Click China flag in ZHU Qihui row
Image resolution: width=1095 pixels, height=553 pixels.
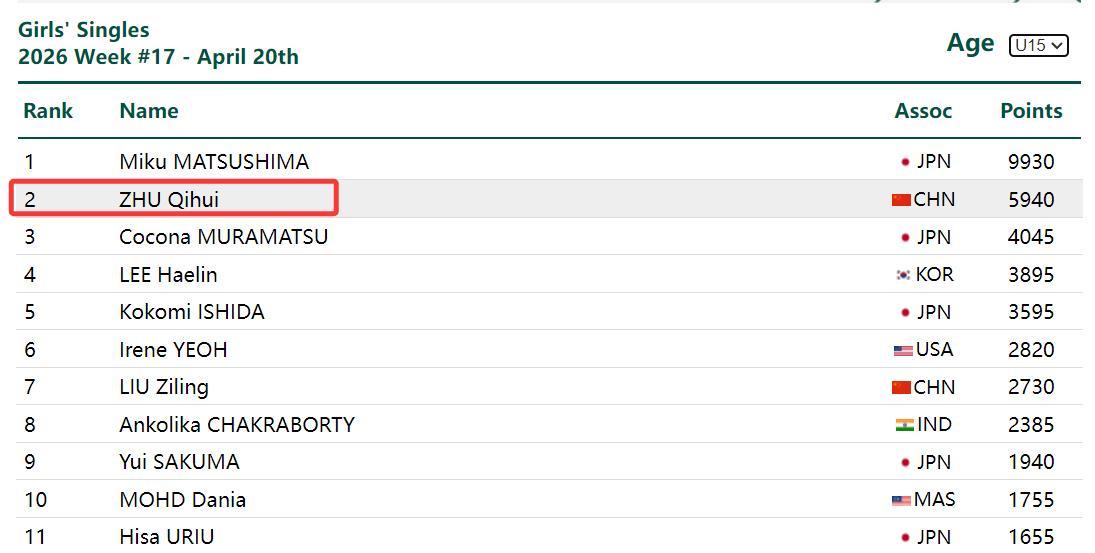[x=901, y=200]
